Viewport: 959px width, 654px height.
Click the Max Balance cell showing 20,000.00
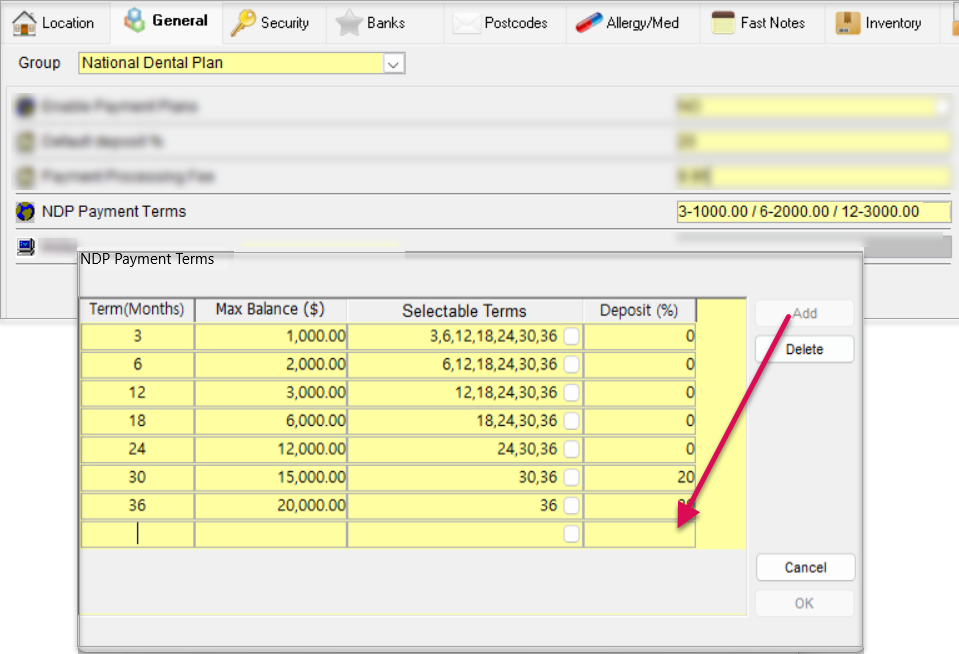(270, 505)
